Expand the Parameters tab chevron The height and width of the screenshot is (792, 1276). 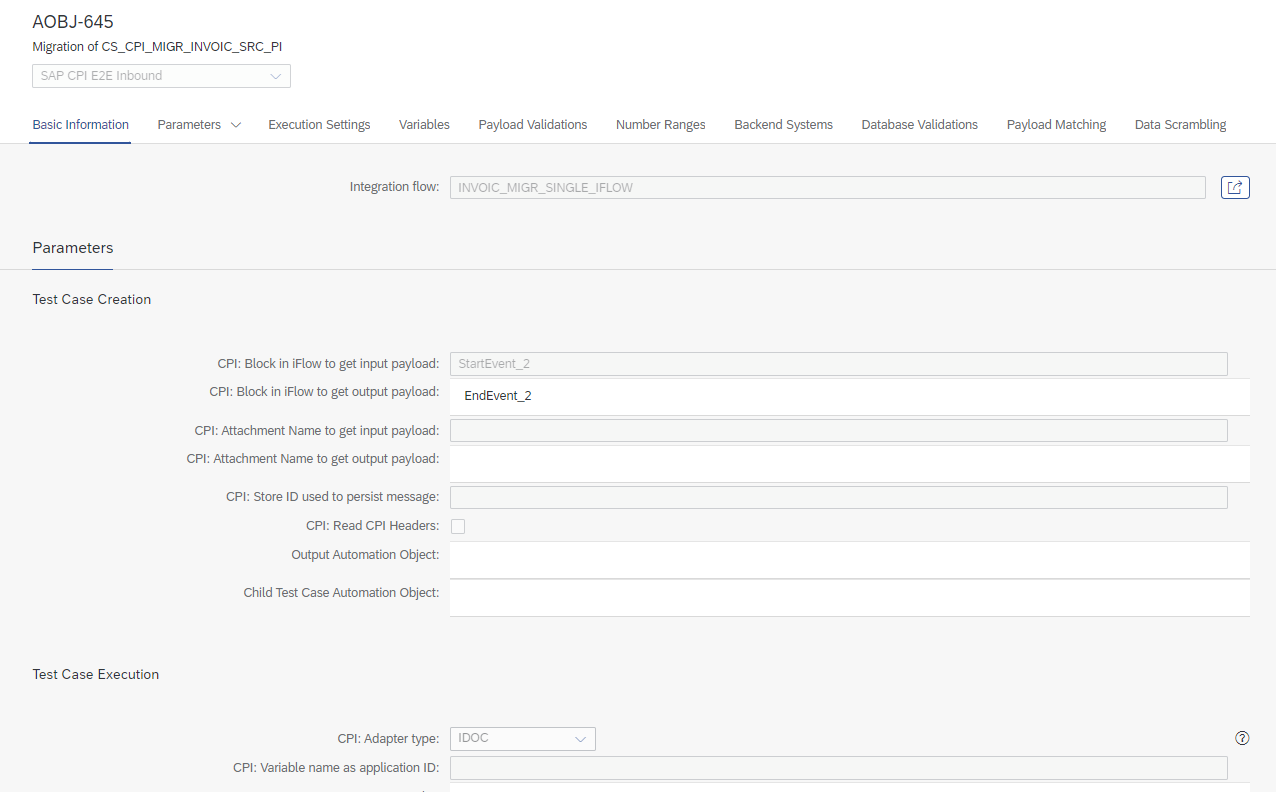(236, 125)
